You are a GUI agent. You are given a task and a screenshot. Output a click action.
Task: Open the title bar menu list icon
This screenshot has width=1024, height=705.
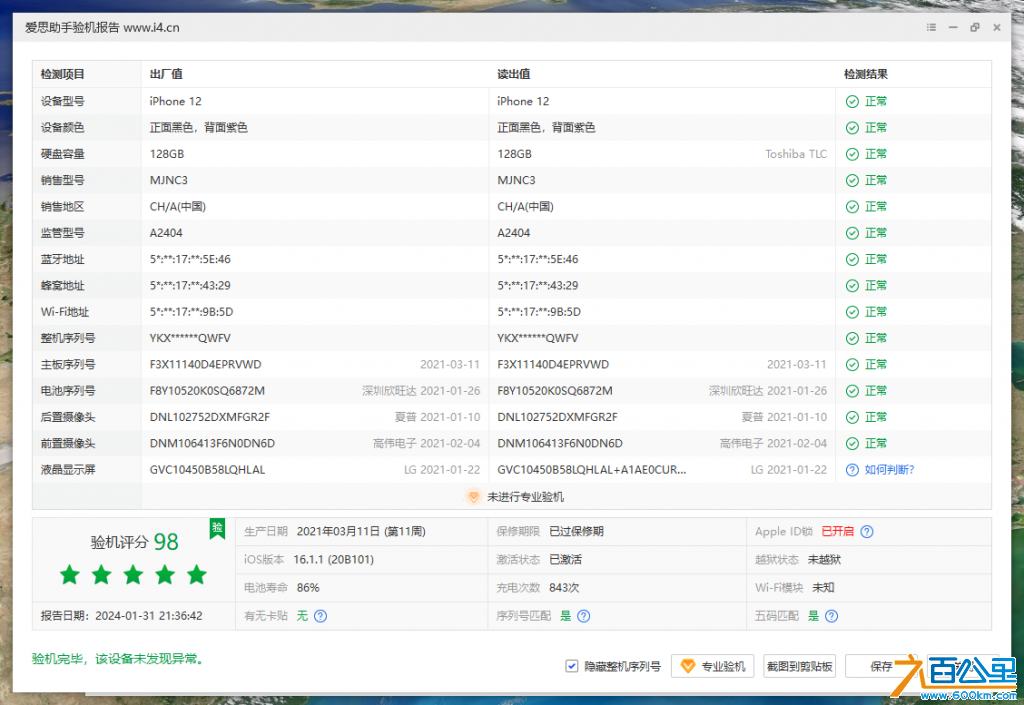931,27
